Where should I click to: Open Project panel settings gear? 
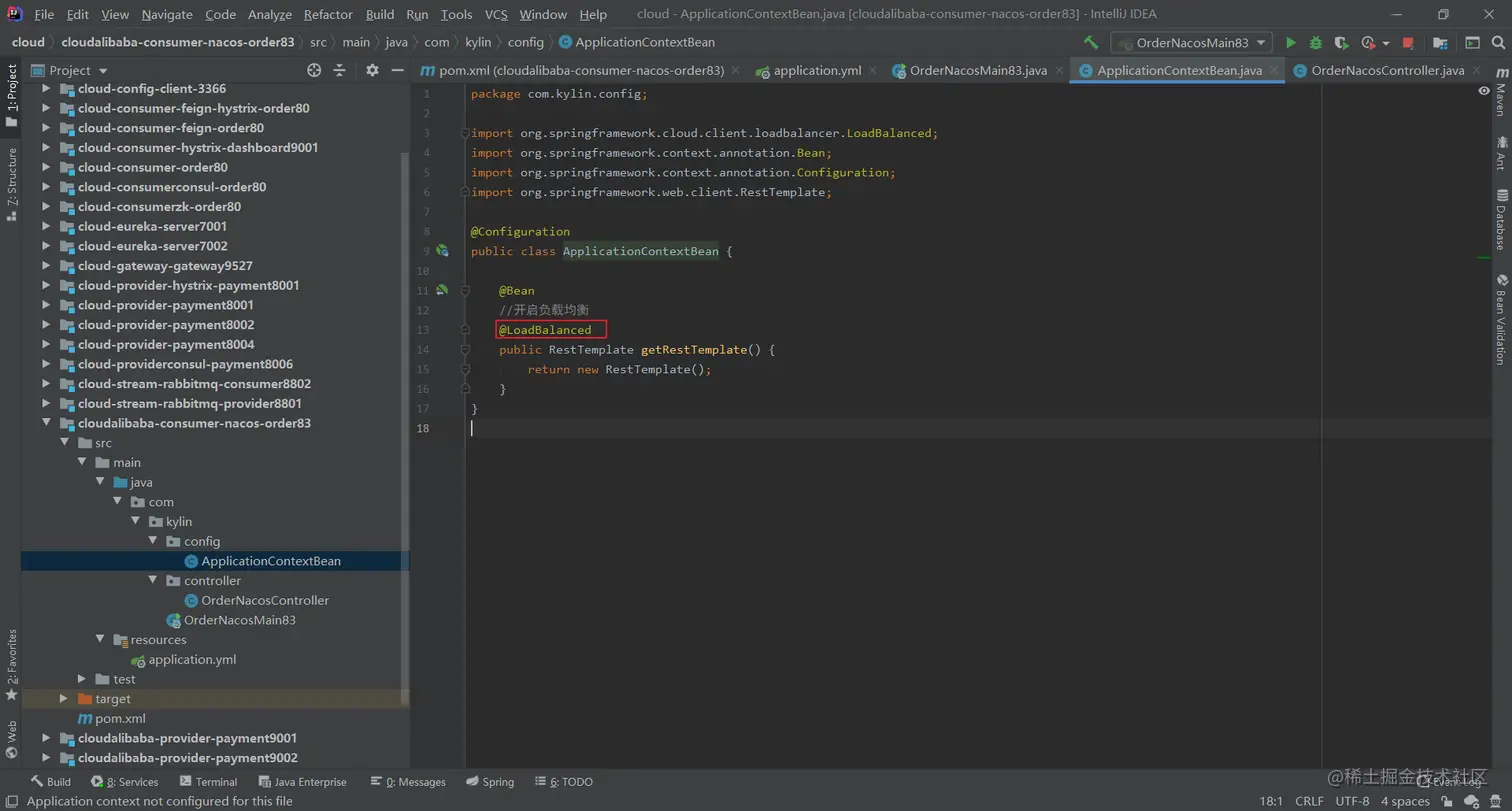click(372, 70)
